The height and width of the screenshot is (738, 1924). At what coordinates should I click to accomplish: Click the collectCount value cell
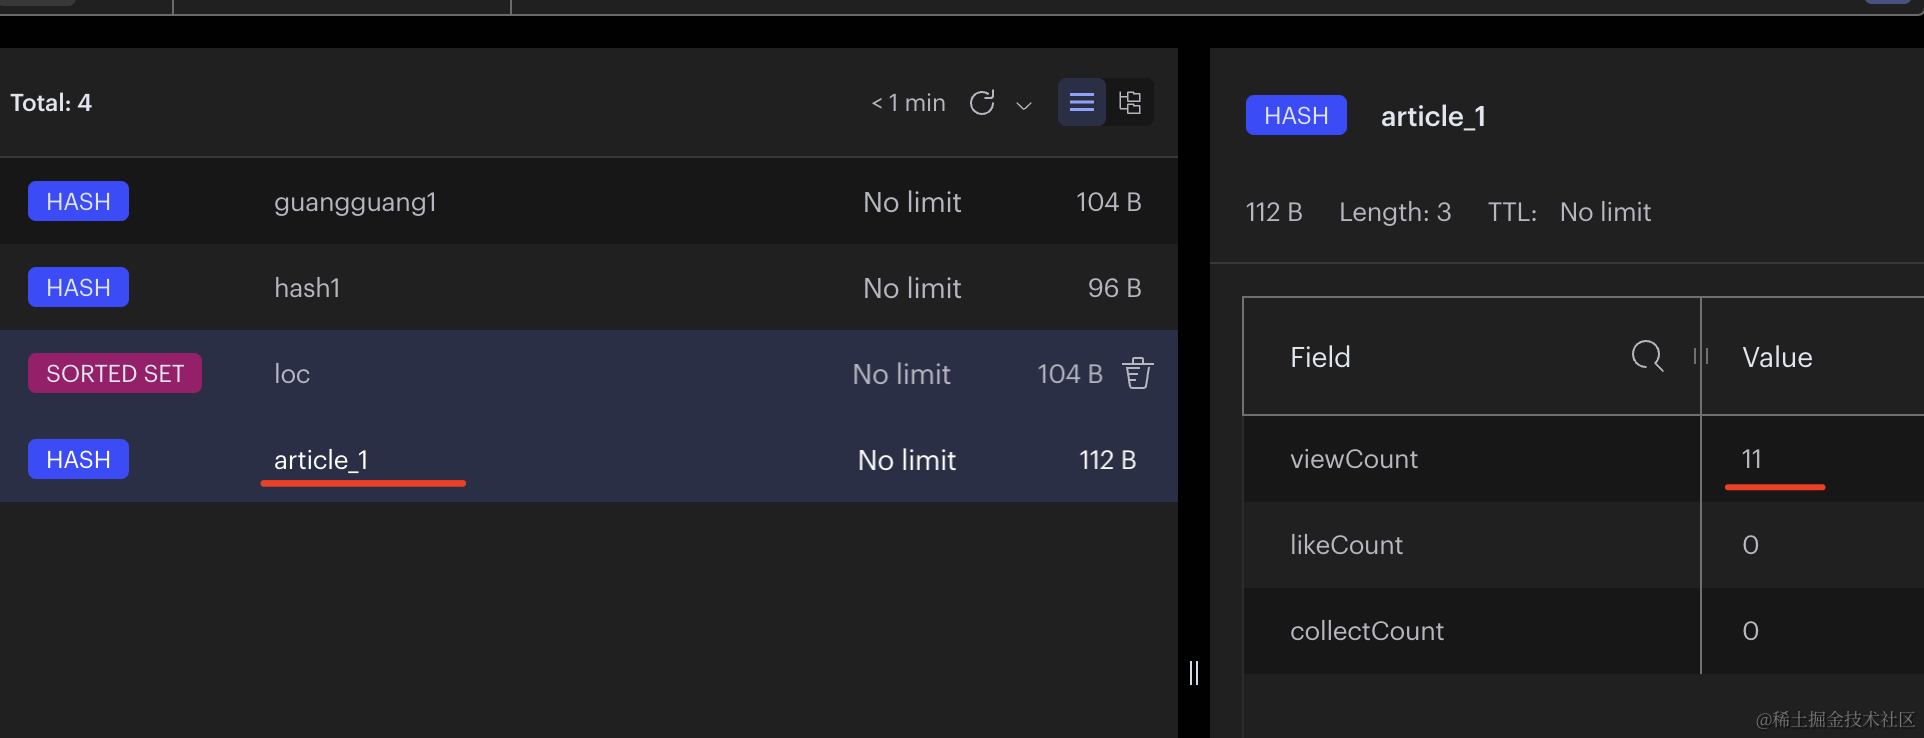point(1751,631)
